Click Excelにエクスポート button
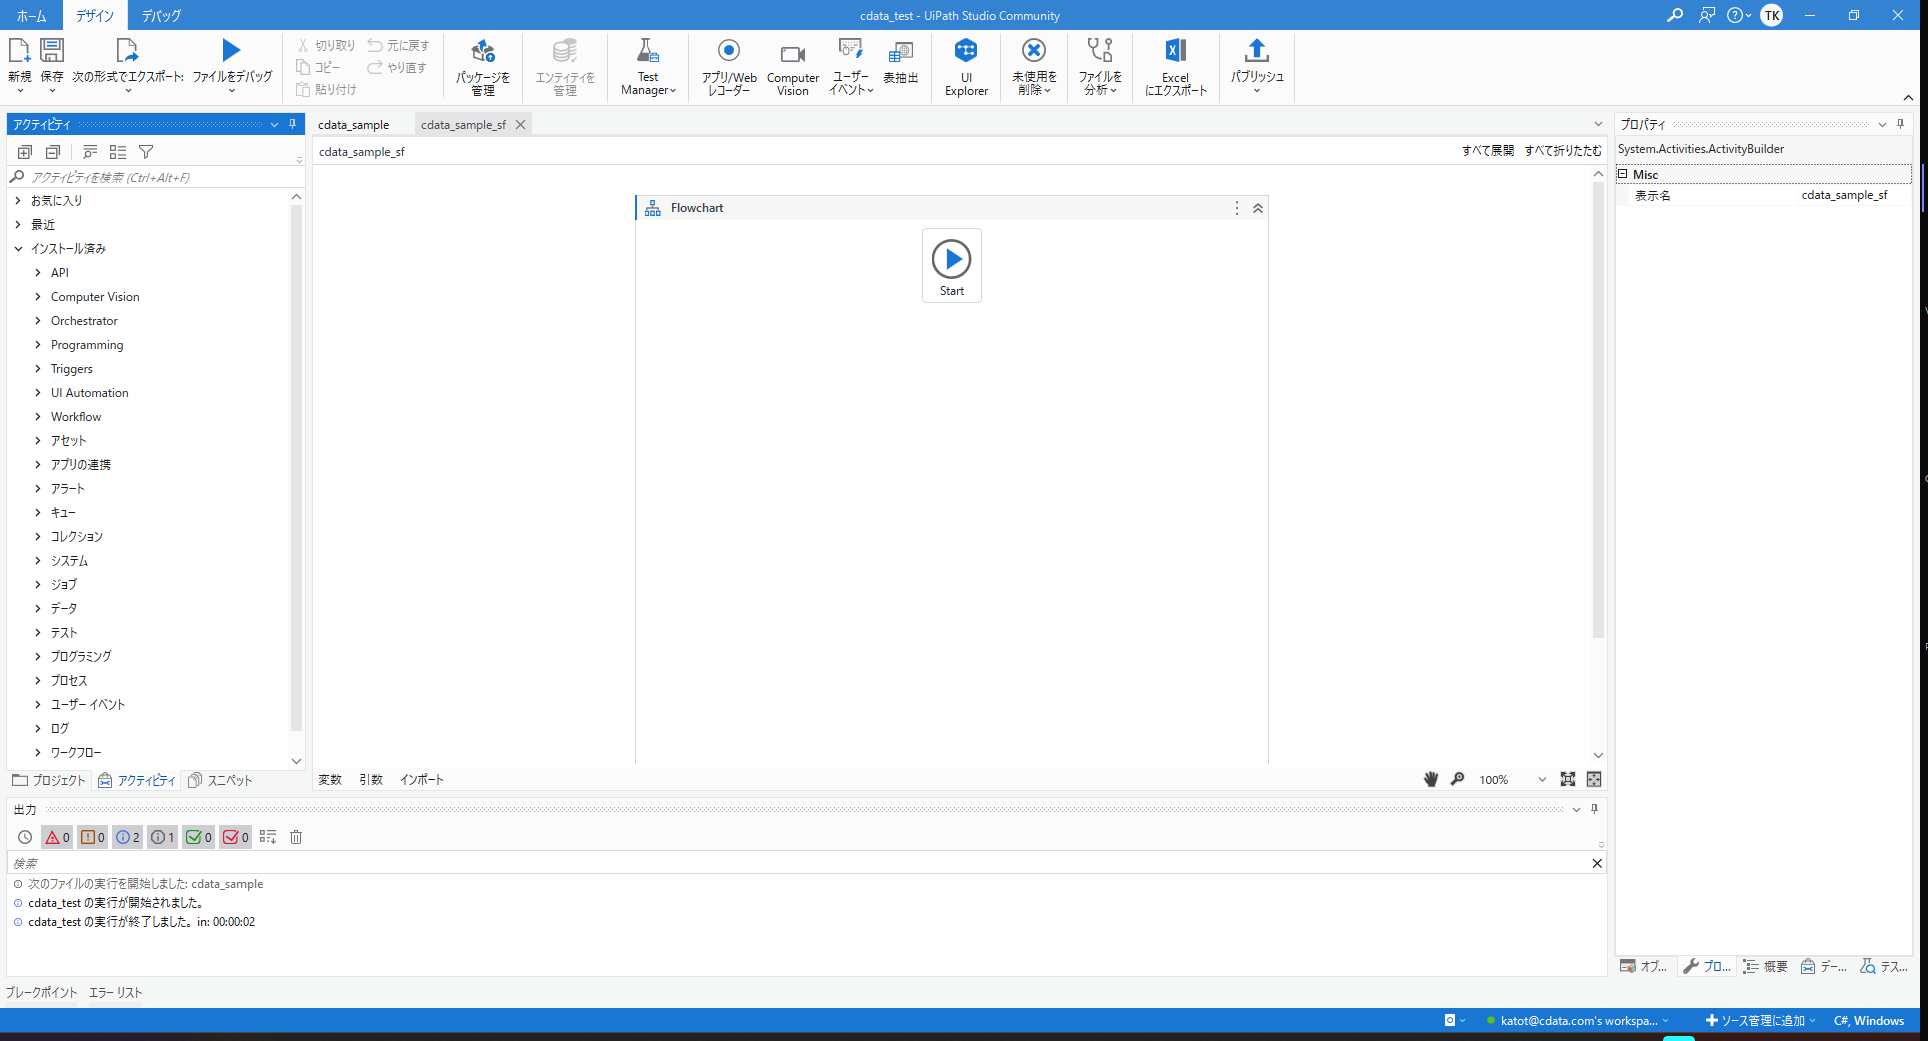The width and height of the screenshot is (1928, 1041). pyautogui.click(x=1176, y=66)
